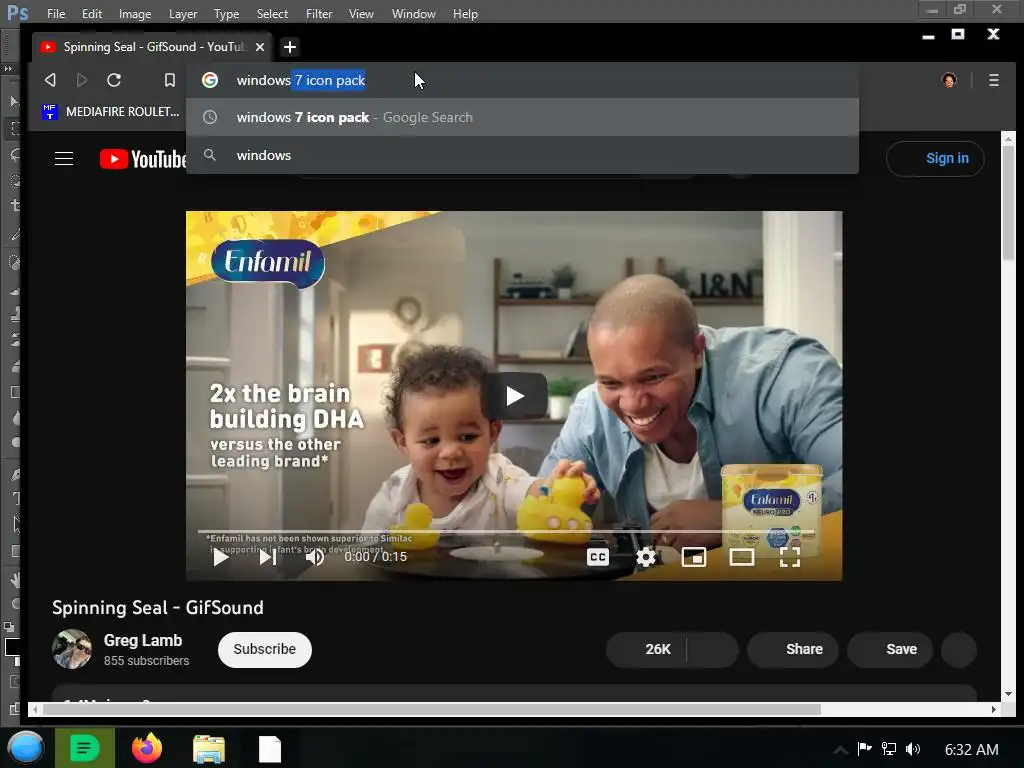Screen dimensions: 1024x768
Task: Reset Photoshop default foreground/background colors
Action: (x=8, y=627)
